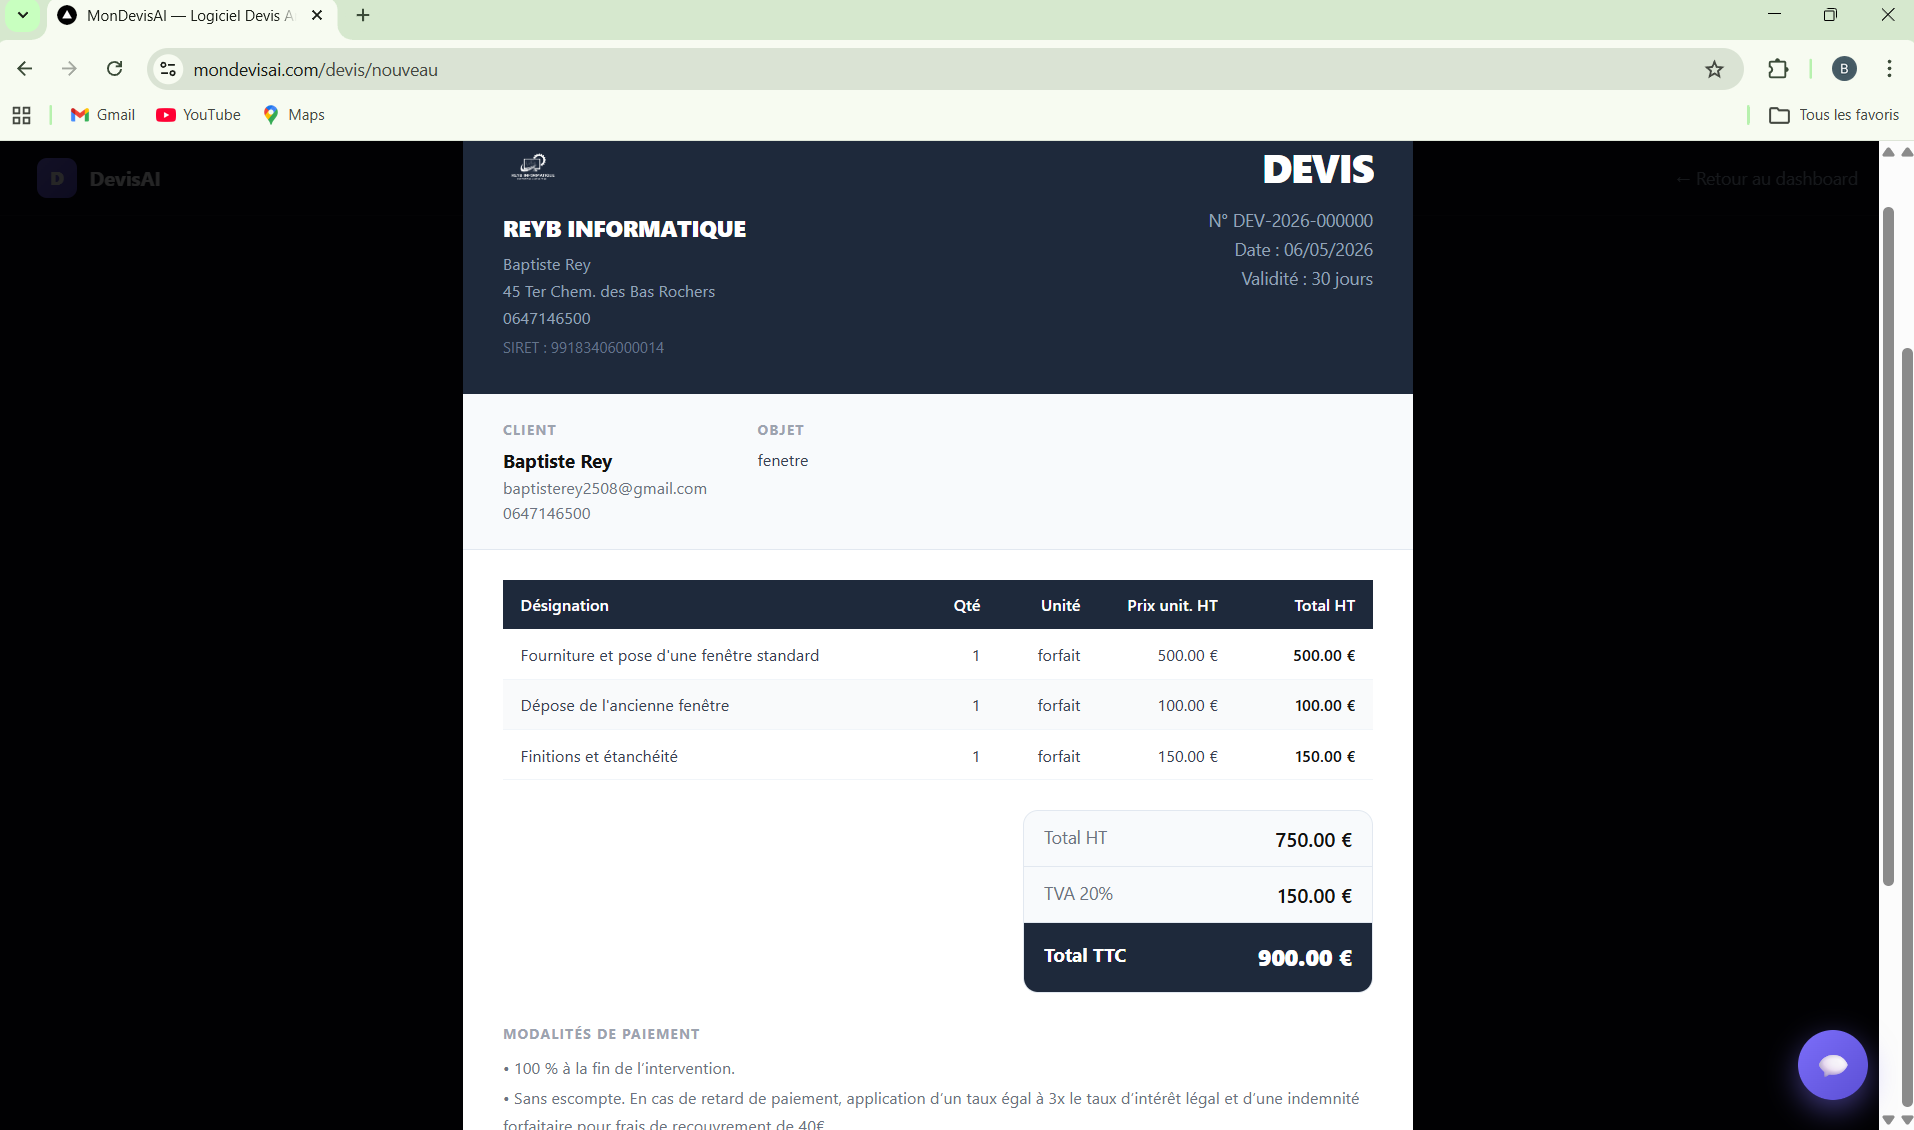Open the browser extensions puzzle icon
This screenshot has width=1914, height=1130.
(x=1778, y=69)
